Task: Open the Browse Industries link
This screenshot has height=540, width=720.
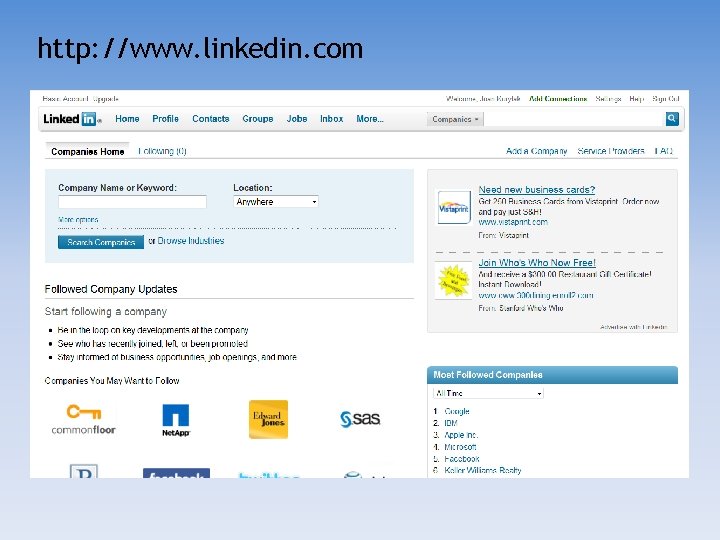Action: [191, 241]
